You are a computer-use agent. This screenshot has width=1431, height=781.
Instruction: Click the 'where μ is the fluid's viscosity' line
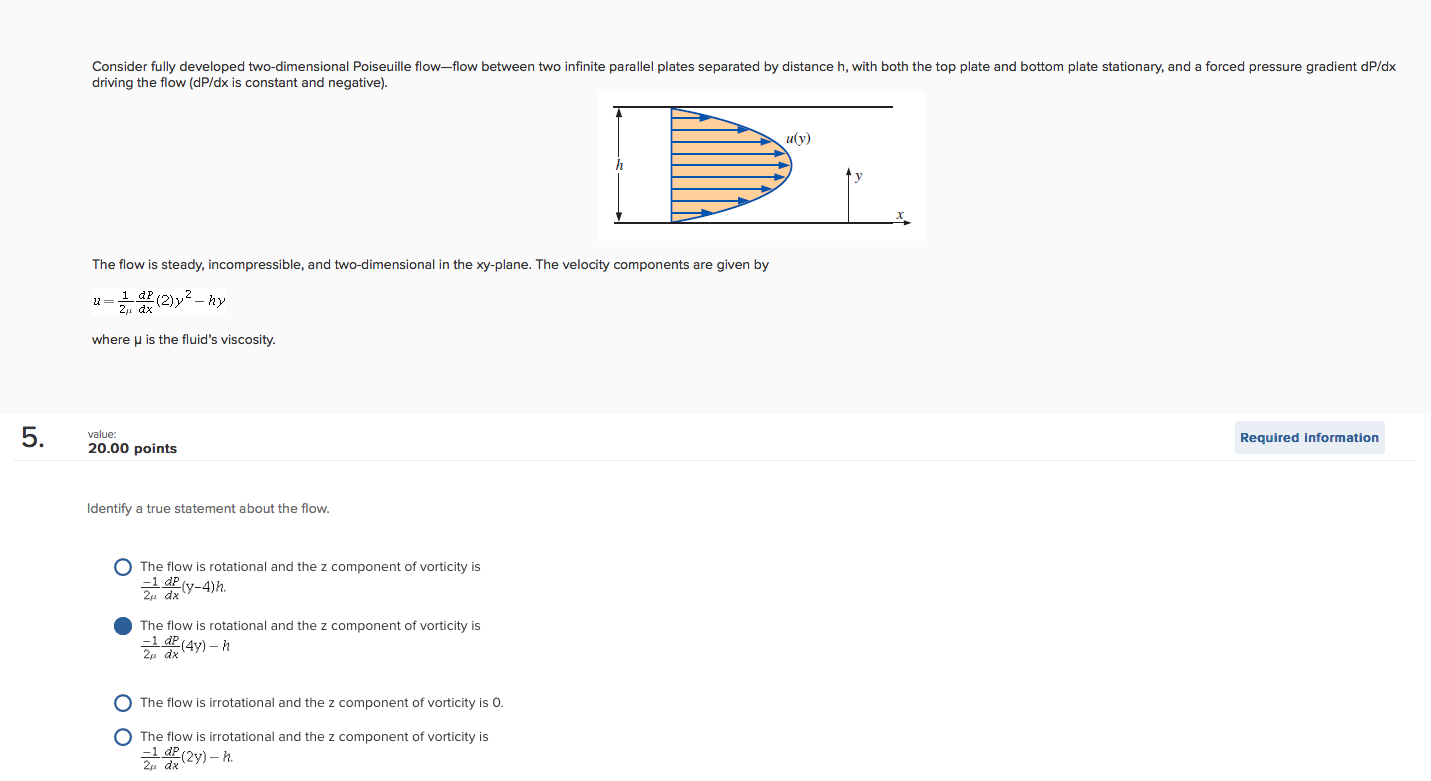184,340
